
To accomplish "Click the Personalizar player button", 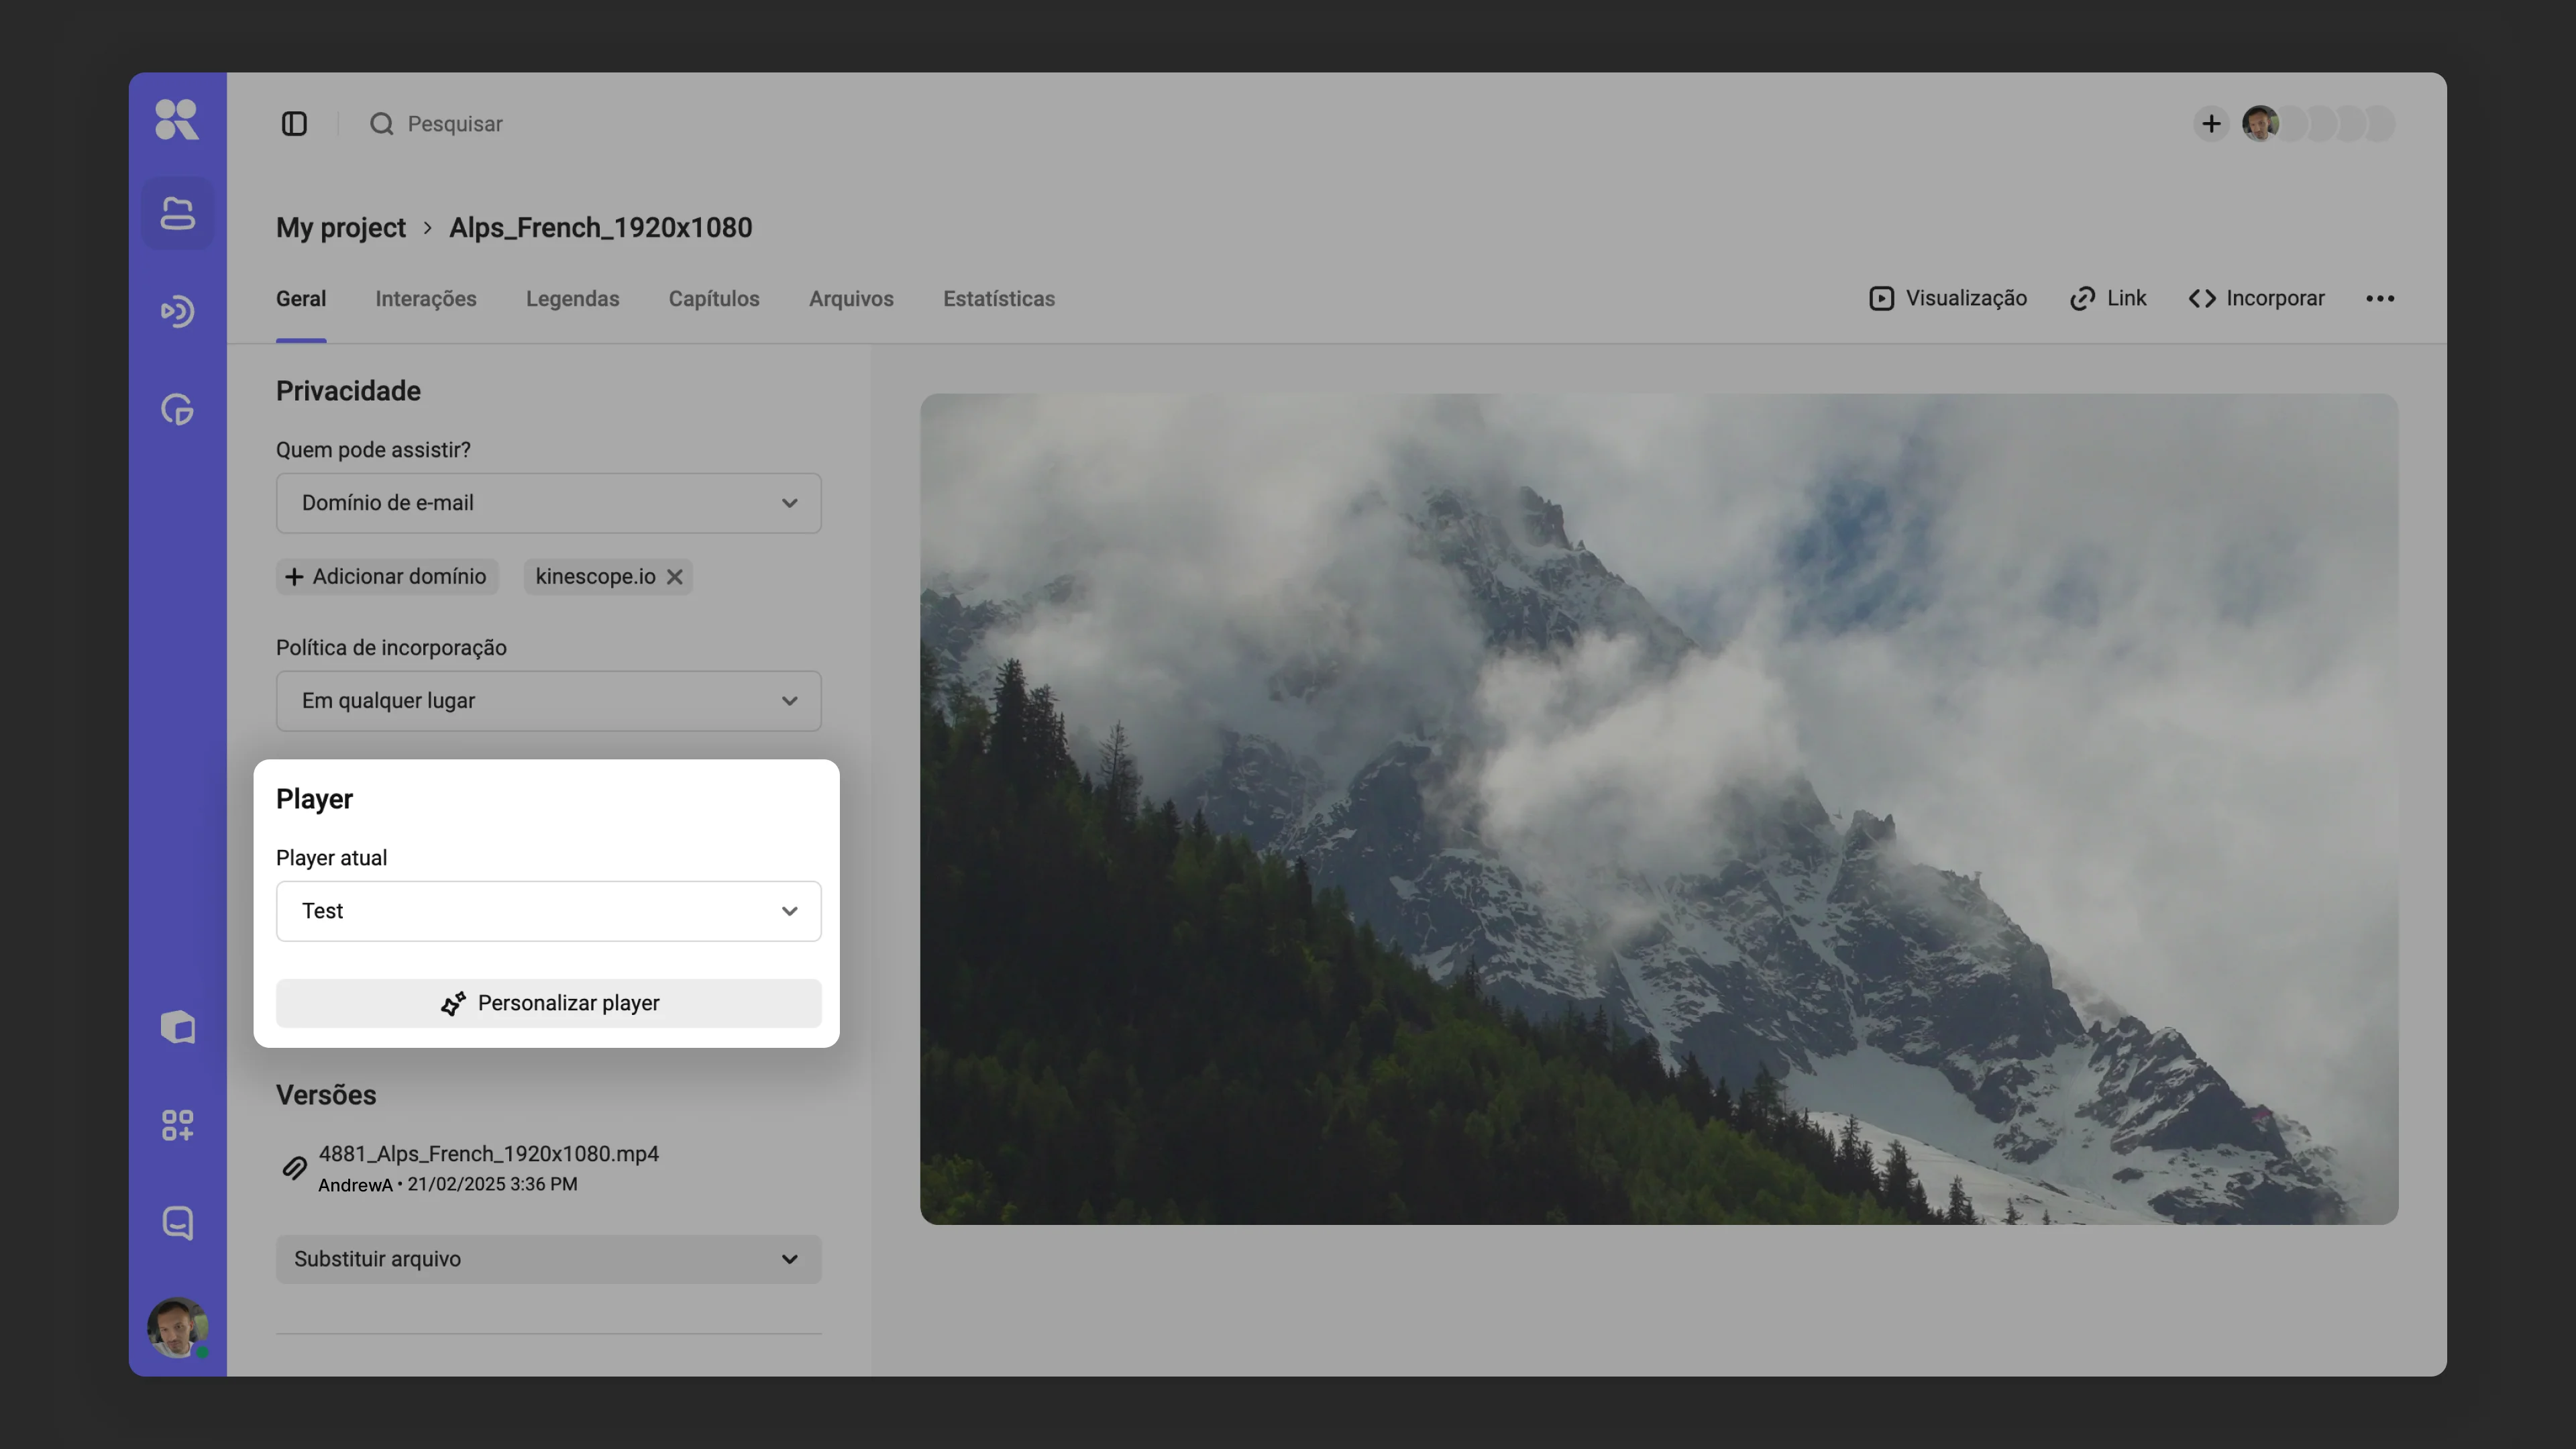I will coord(549,1003).
